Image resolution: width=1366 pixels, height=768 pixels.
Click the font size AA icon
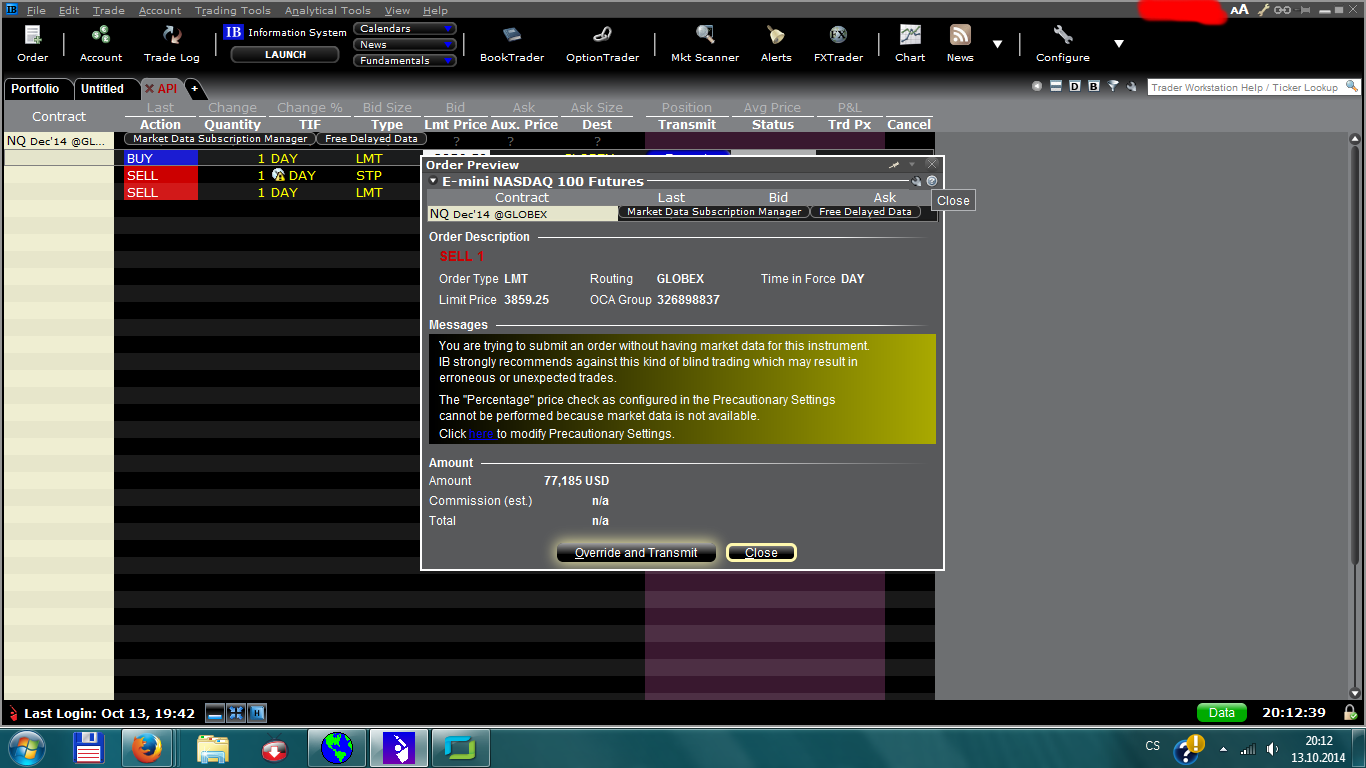[1240, 10]
